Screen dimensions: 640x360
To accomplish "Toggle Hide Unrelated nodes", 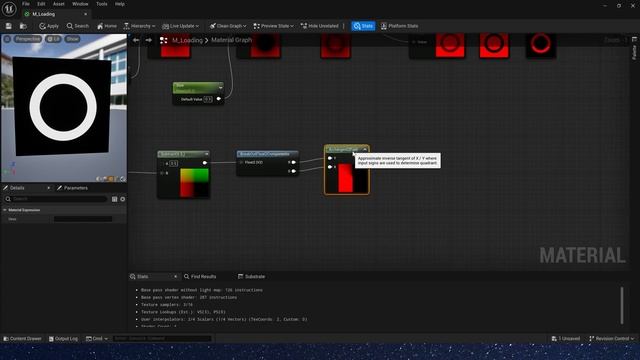I will tap(320, 26).
